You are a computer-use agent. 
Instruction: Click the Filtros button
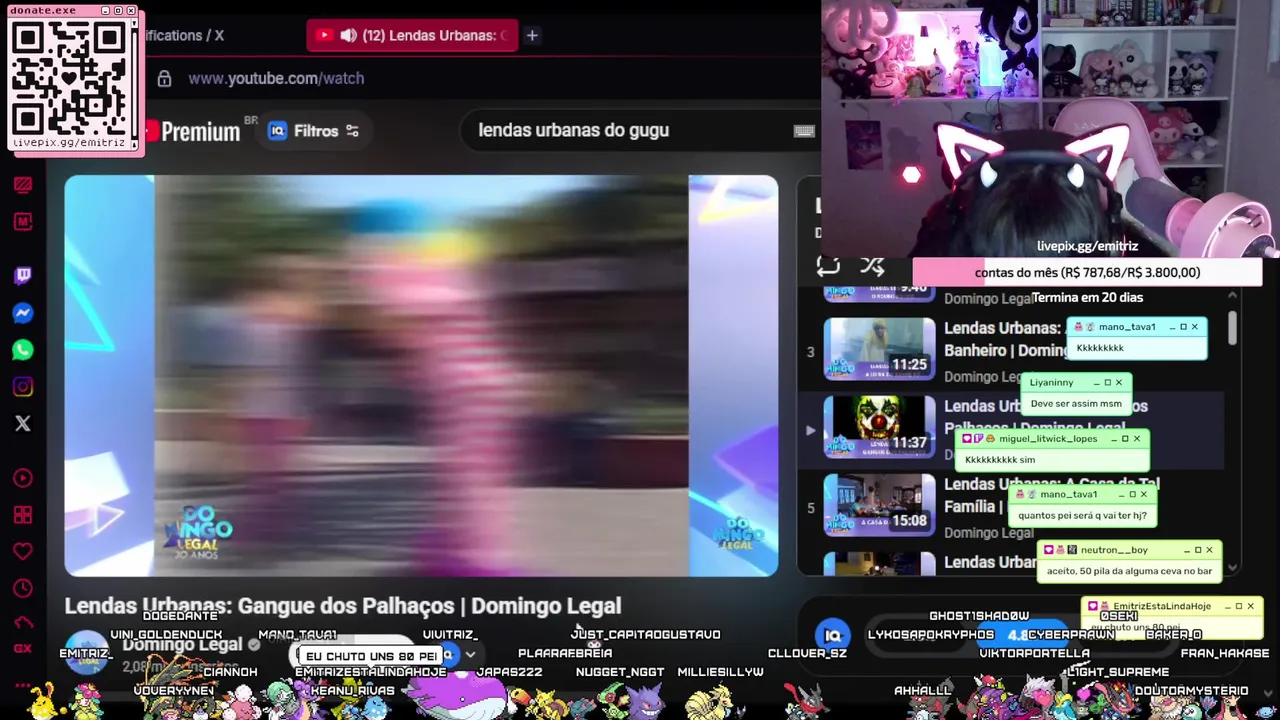point(313,131)
